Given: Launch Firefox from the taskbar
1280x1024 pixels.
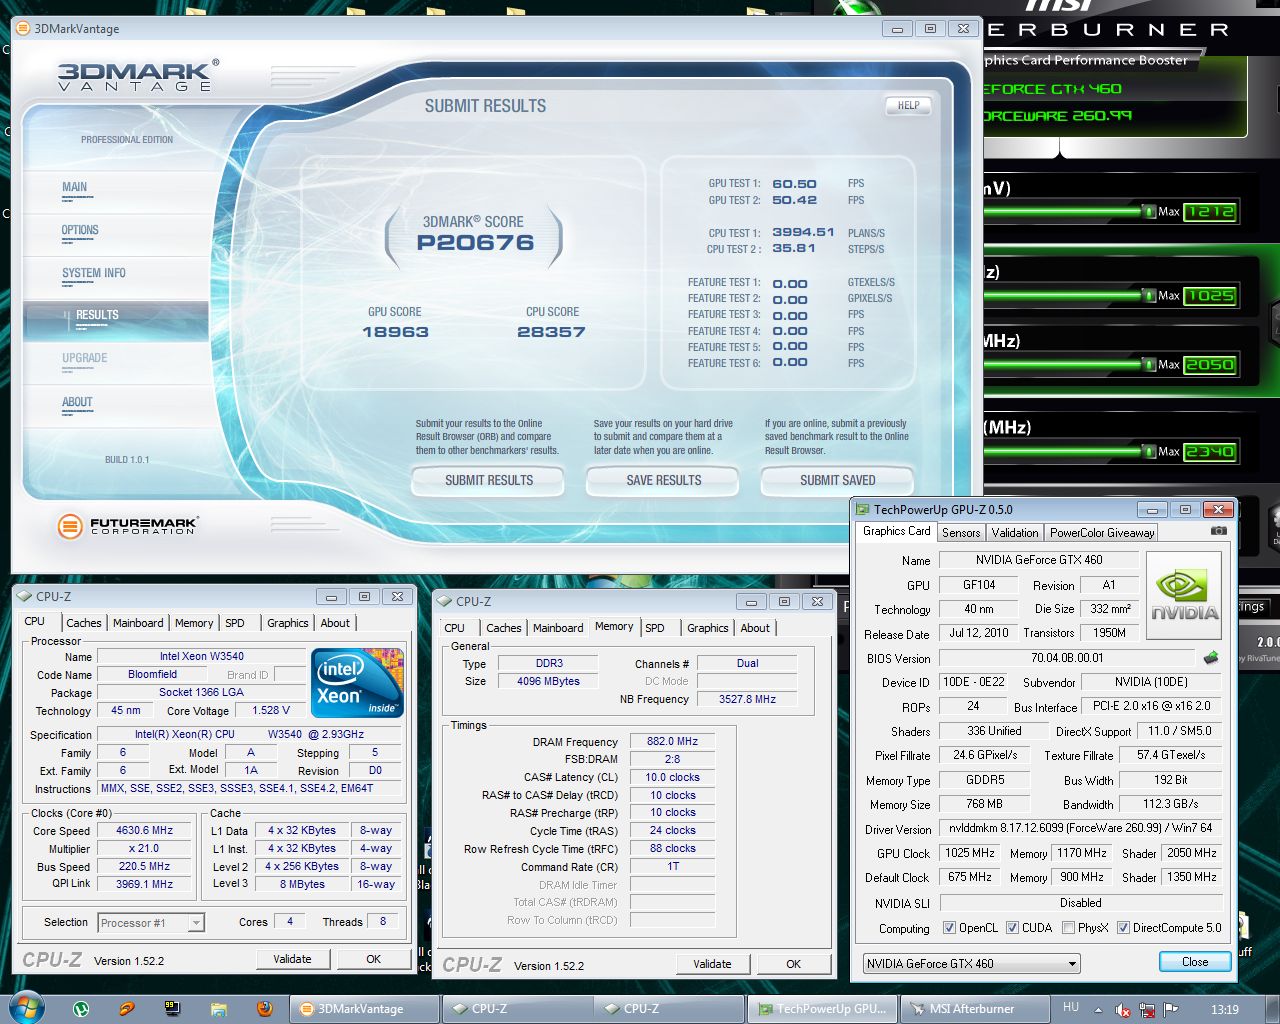Looking at the screenshot, I should pos(265,1009).
